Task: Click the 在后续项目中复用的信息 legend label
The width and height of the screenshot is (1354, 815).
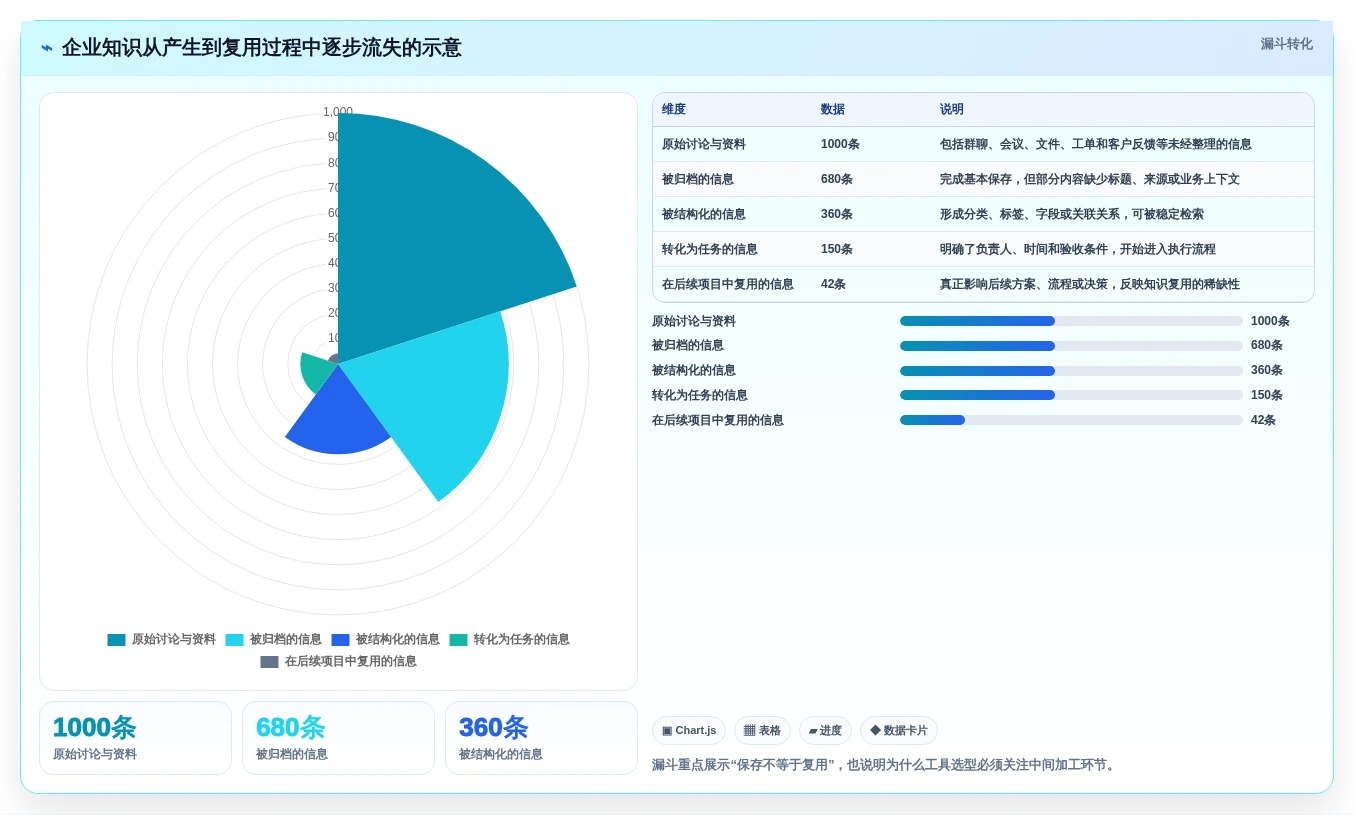Action: pyautogui.click(x=351, y=662)
